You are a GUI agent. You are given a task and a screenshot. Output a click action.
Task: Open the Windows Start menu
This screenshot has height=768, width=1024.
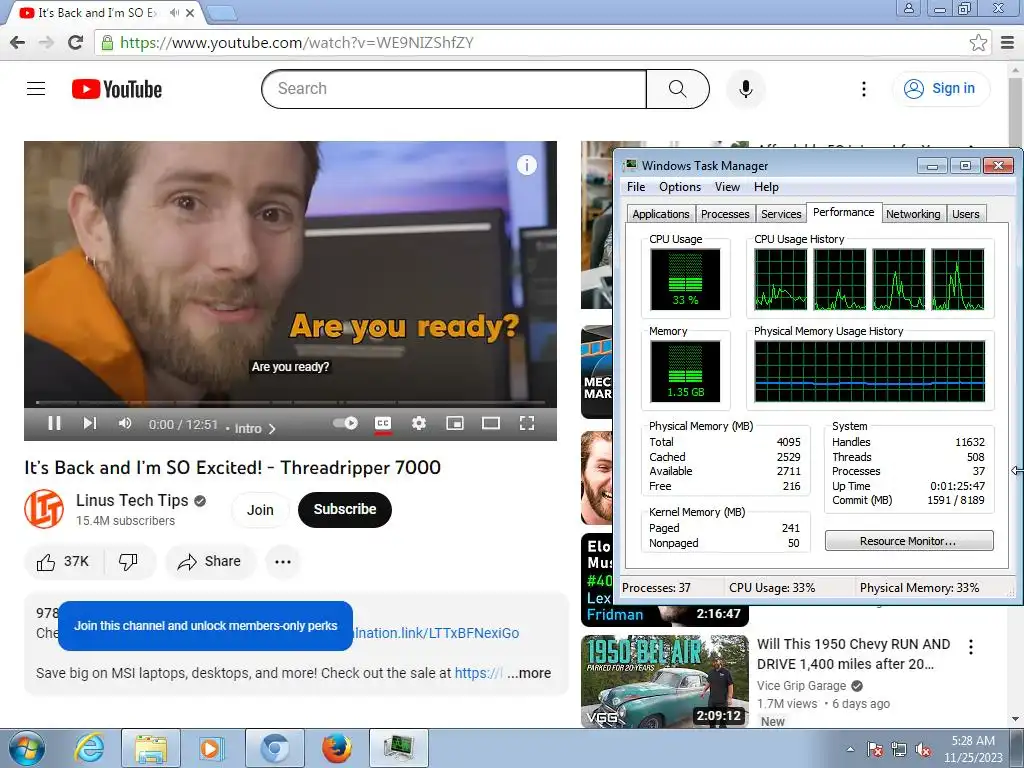[x=27, y=748]
